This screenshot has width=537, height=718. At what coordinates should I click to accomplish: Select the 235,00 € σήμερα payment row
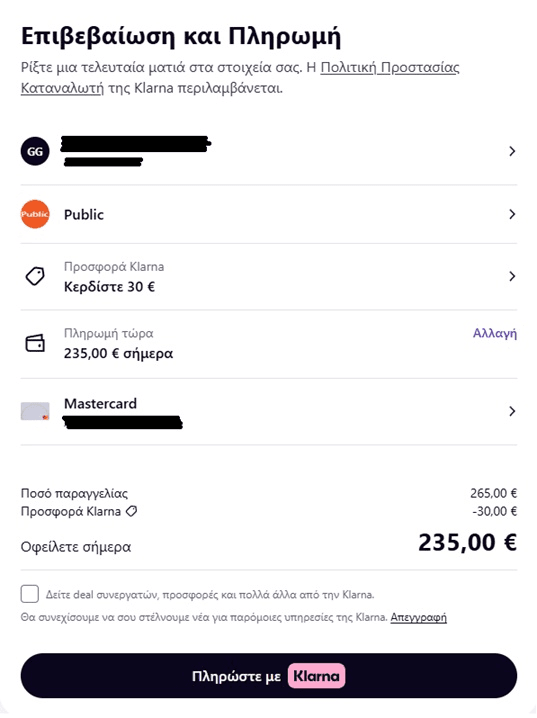coord(269,343)
